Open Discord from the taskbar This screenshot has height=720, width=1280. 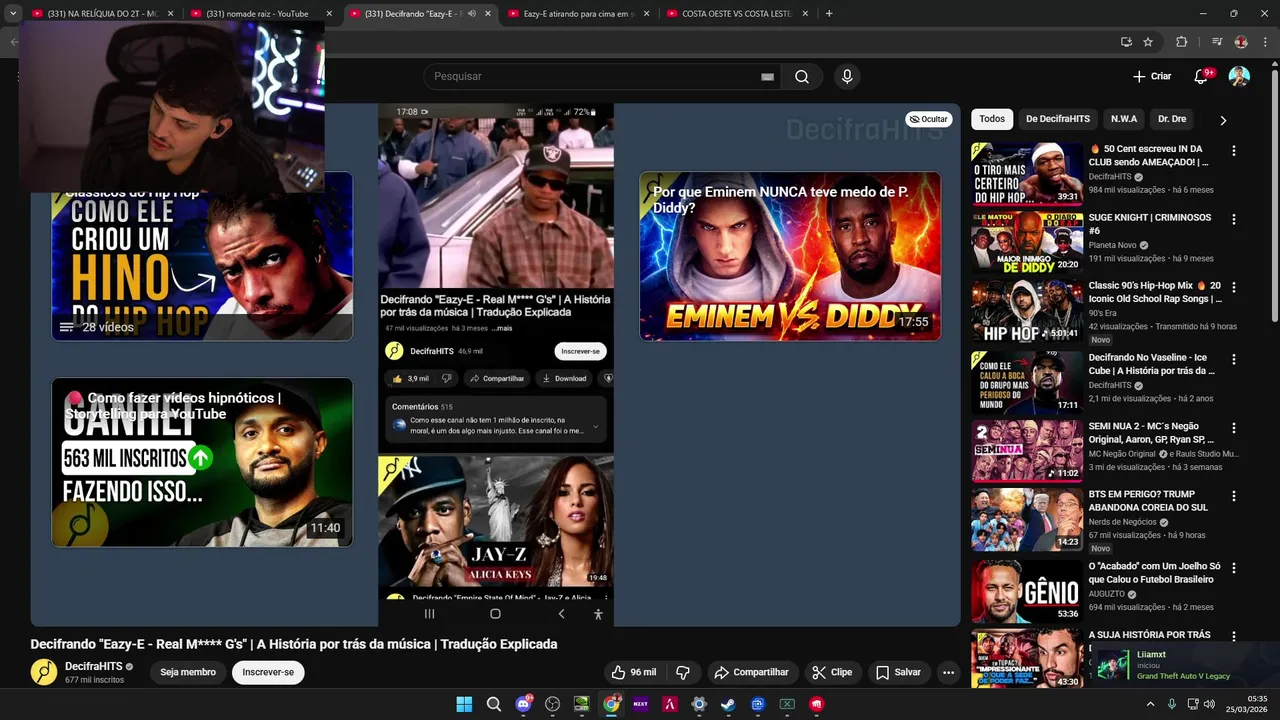[523, 704]
